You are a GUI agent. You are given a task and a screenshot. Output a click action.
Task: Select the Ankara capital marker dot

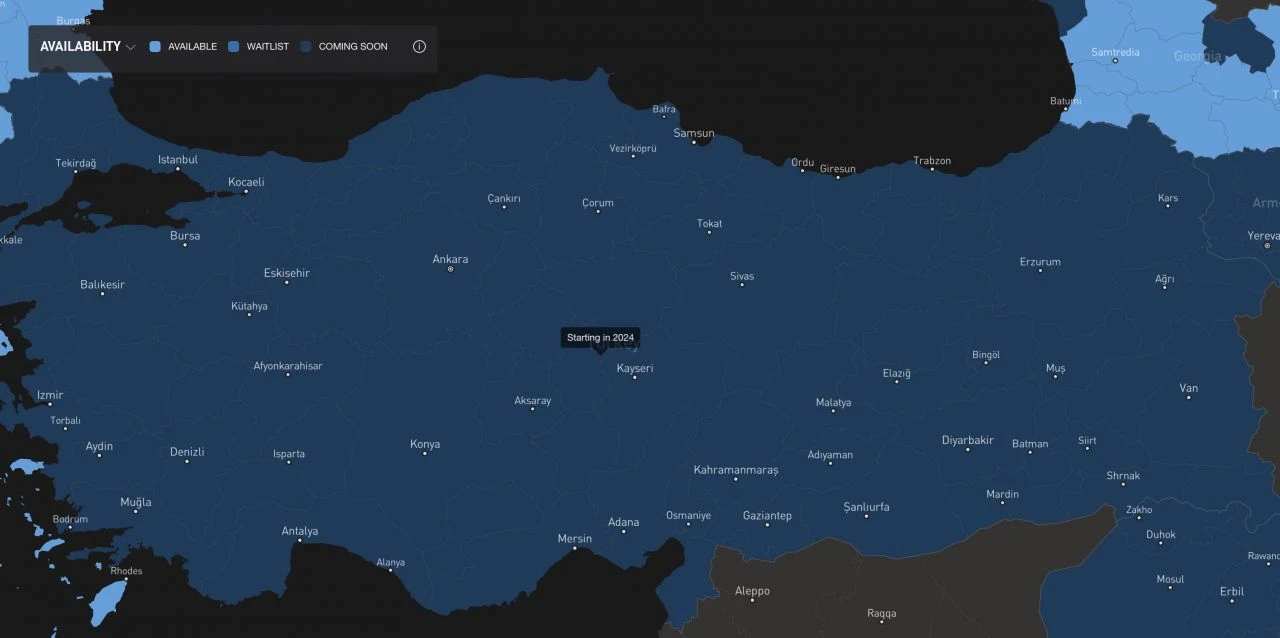(450, 269)
